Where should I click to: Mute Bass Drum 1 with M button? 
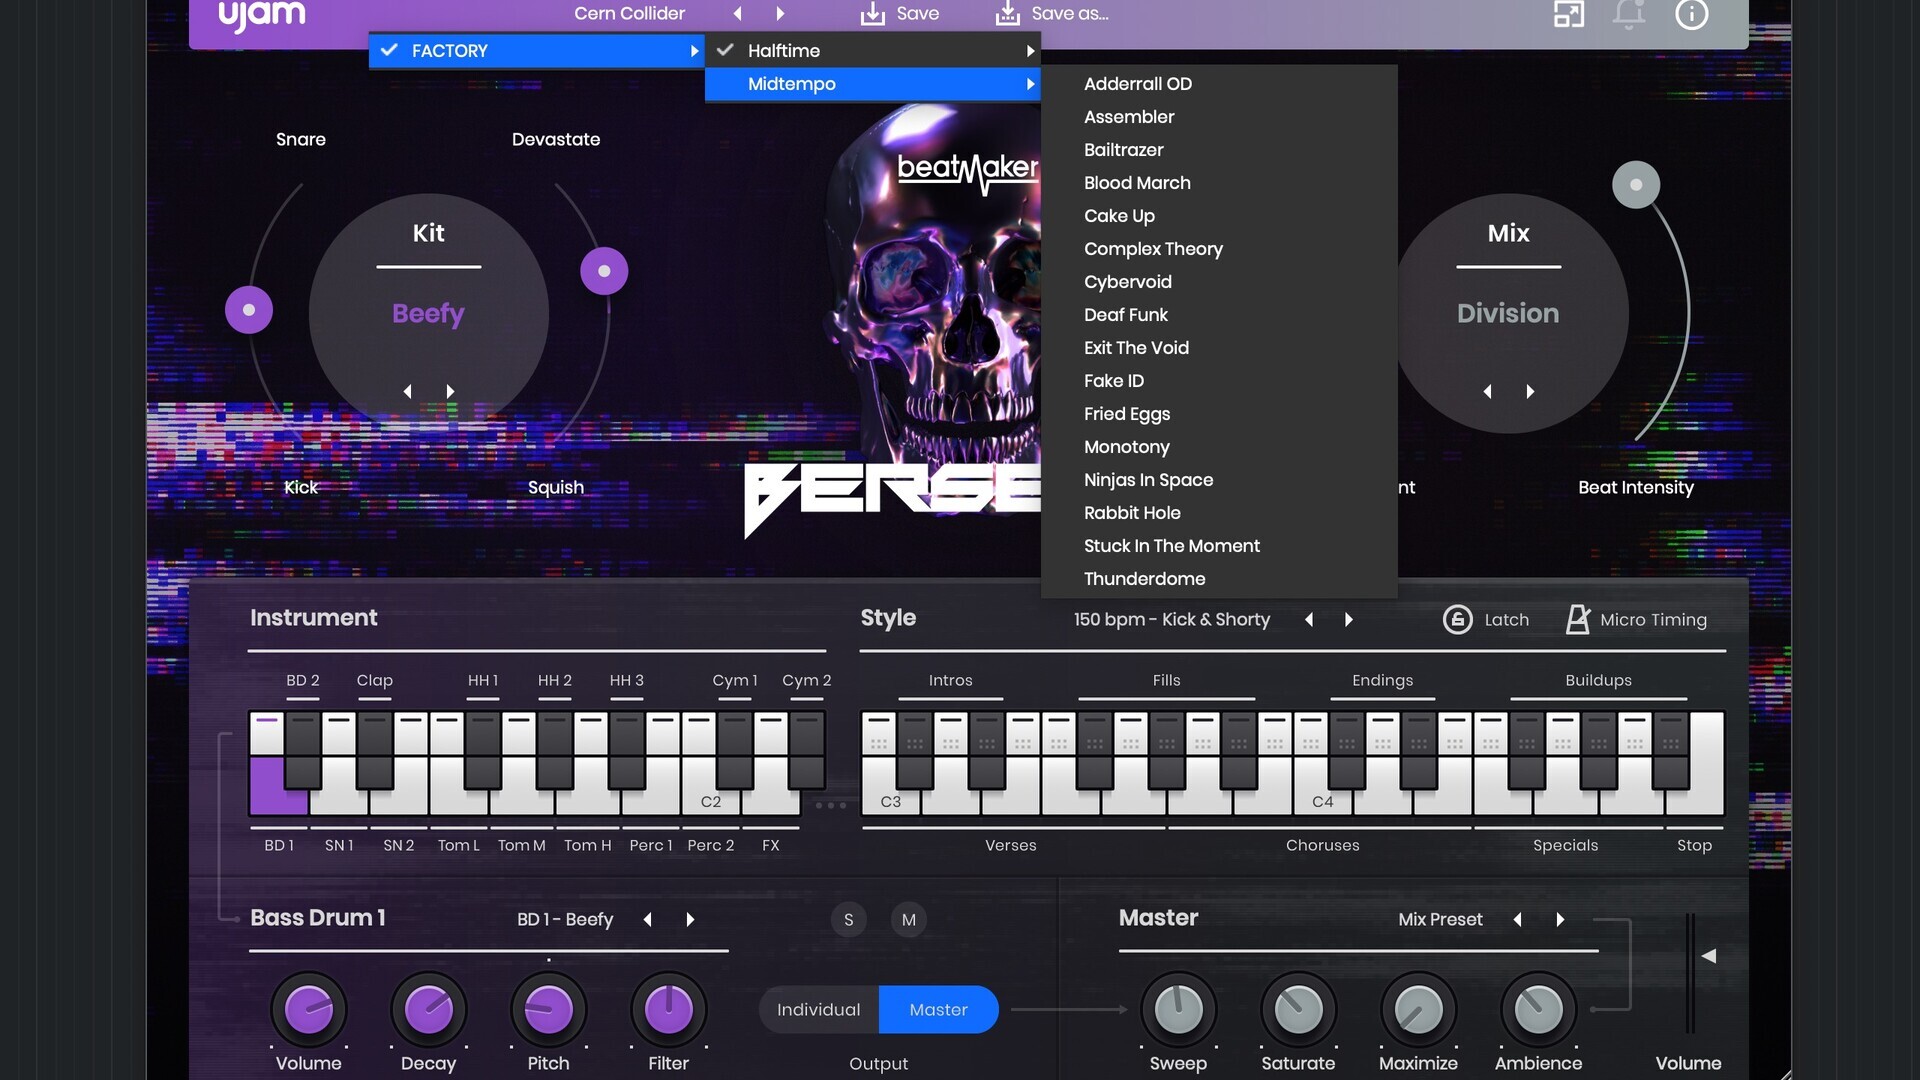pos(909,920)
